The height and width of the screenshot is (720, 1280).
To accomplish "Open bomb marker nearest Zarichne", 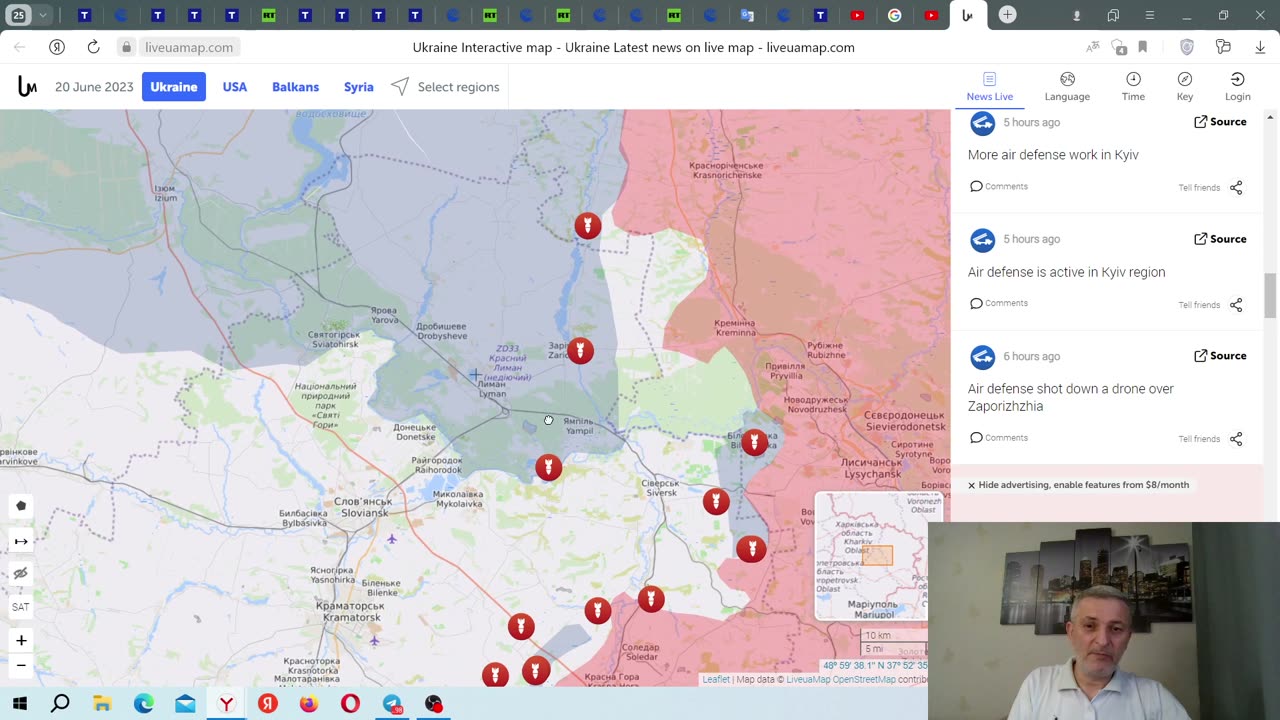I will point(580,351).
